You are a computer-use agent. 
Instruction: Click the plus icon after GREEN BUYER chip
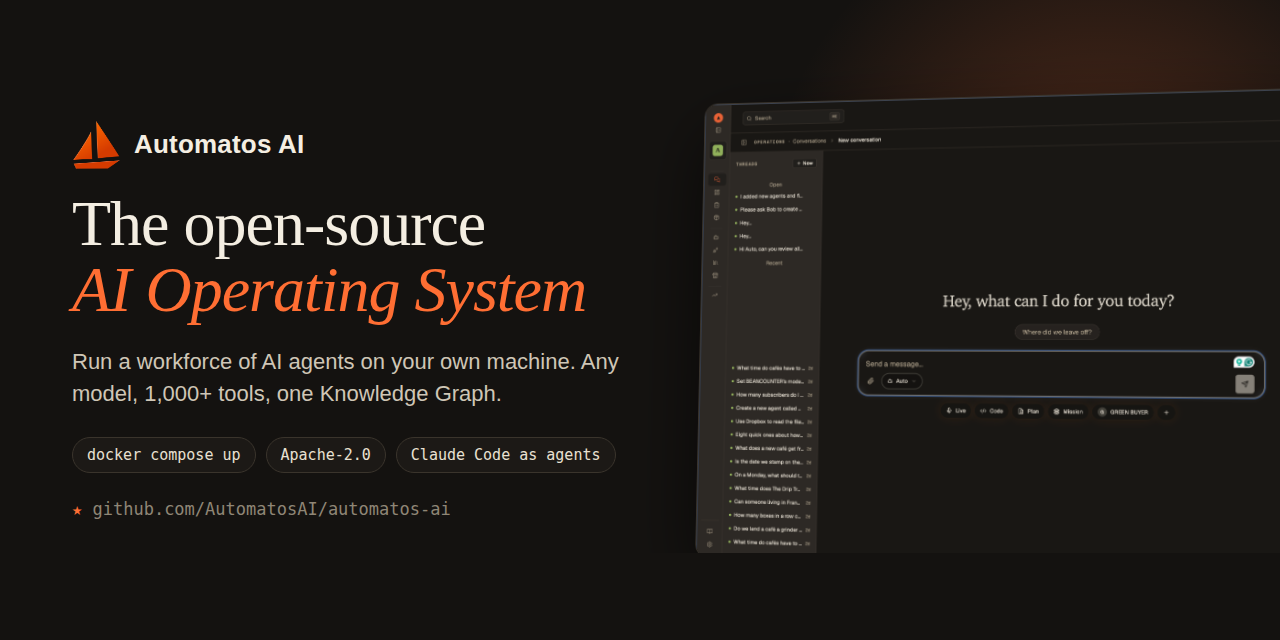tap(1166, 412)
